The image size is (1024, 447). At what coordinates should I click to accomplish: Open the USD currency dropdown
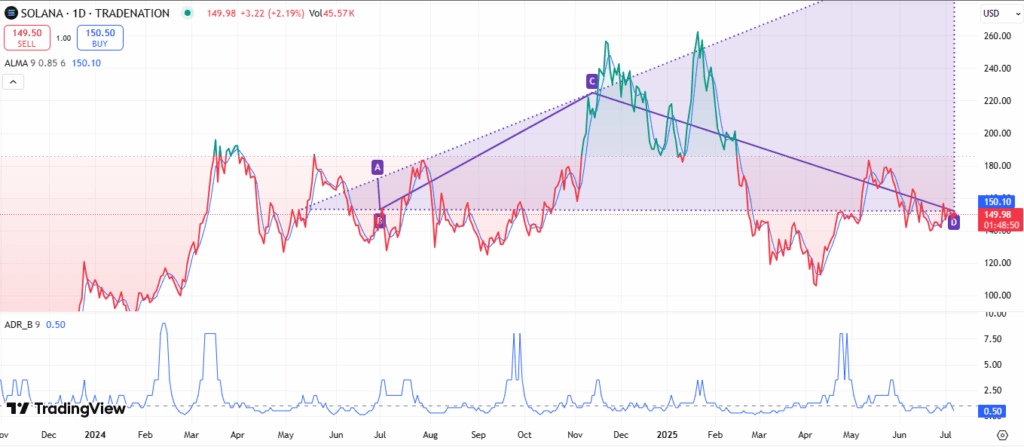[993, 13]
